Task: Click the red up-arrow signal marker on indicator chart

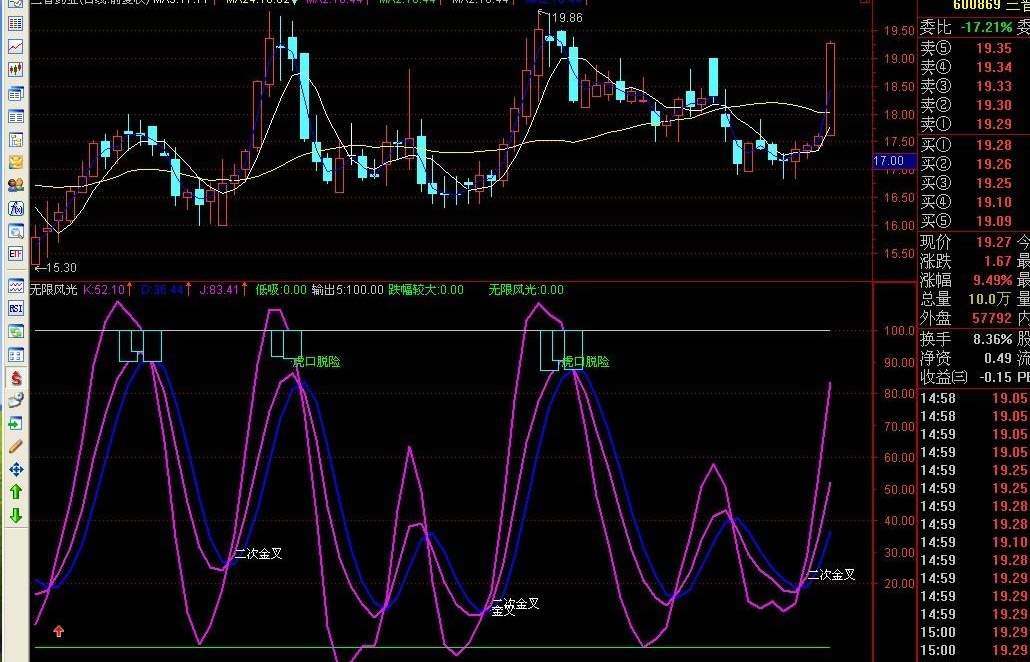Action: click(58, 631)
